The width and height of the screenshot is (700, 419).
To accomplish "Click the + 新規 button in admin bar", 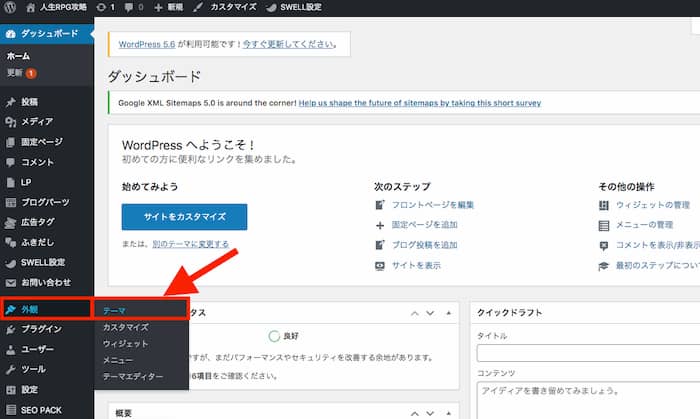I will (168, 7).
